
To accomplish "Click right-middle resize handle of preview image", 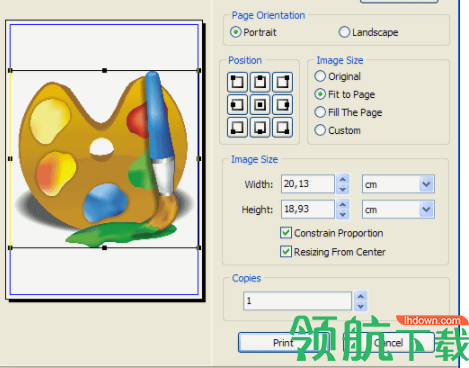I will point(199,159).
